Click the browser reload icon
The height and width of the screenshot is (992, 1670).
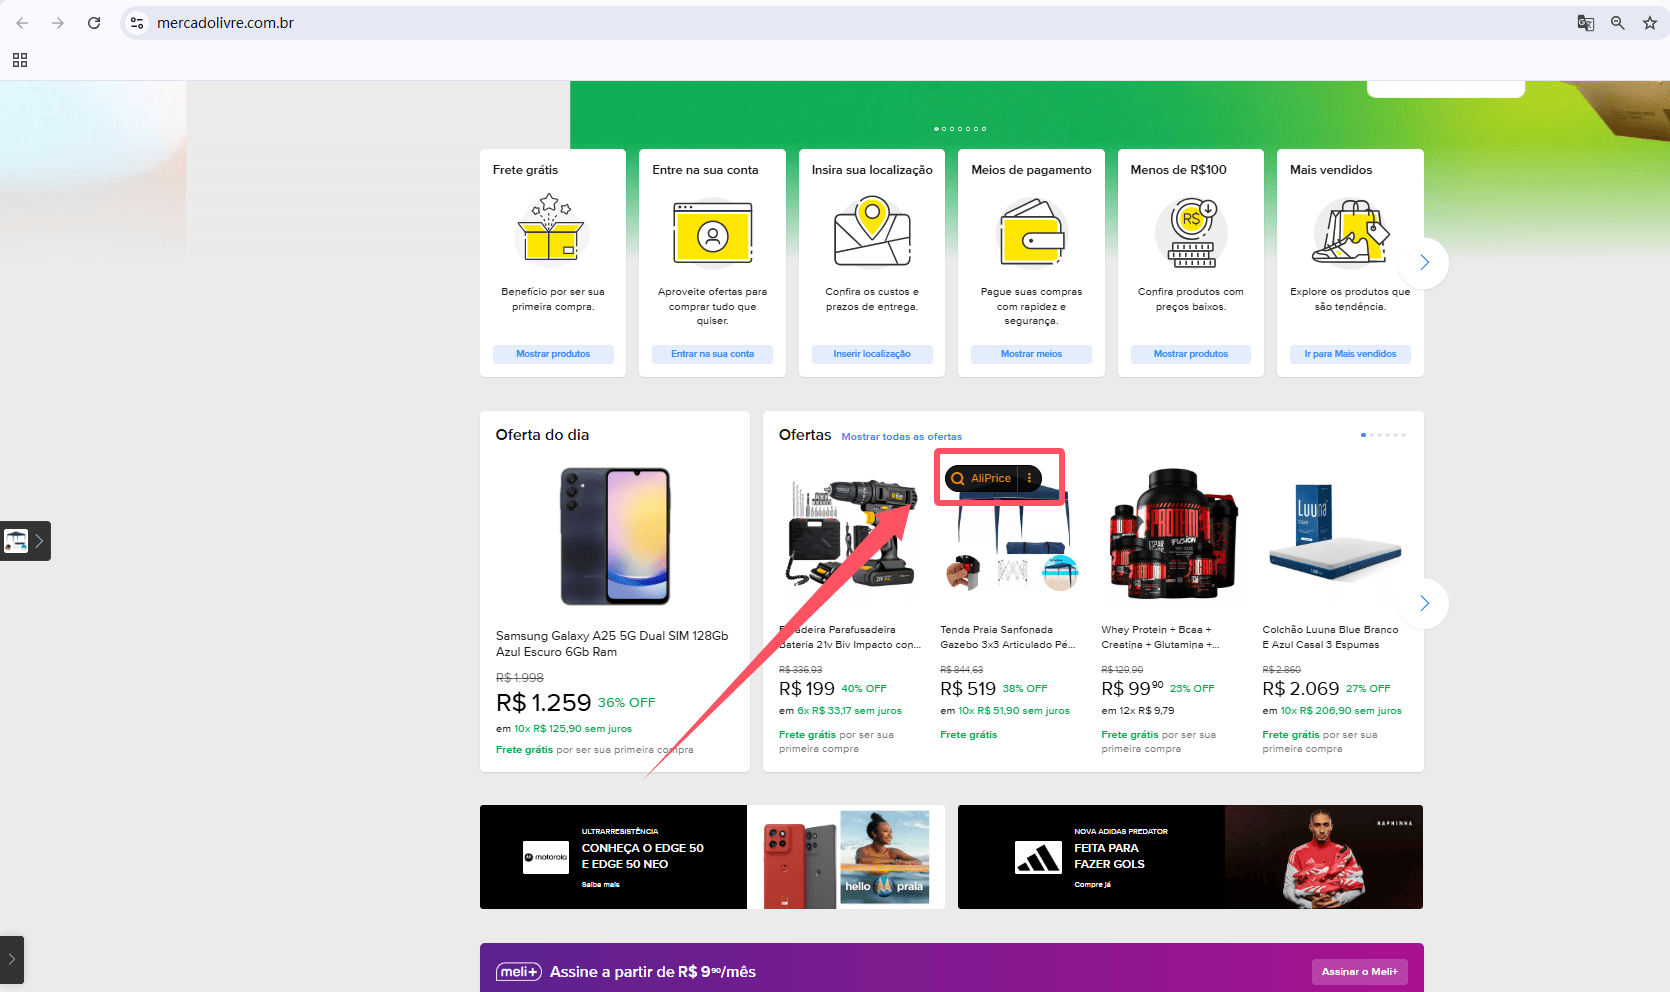(x=94, y=23)
